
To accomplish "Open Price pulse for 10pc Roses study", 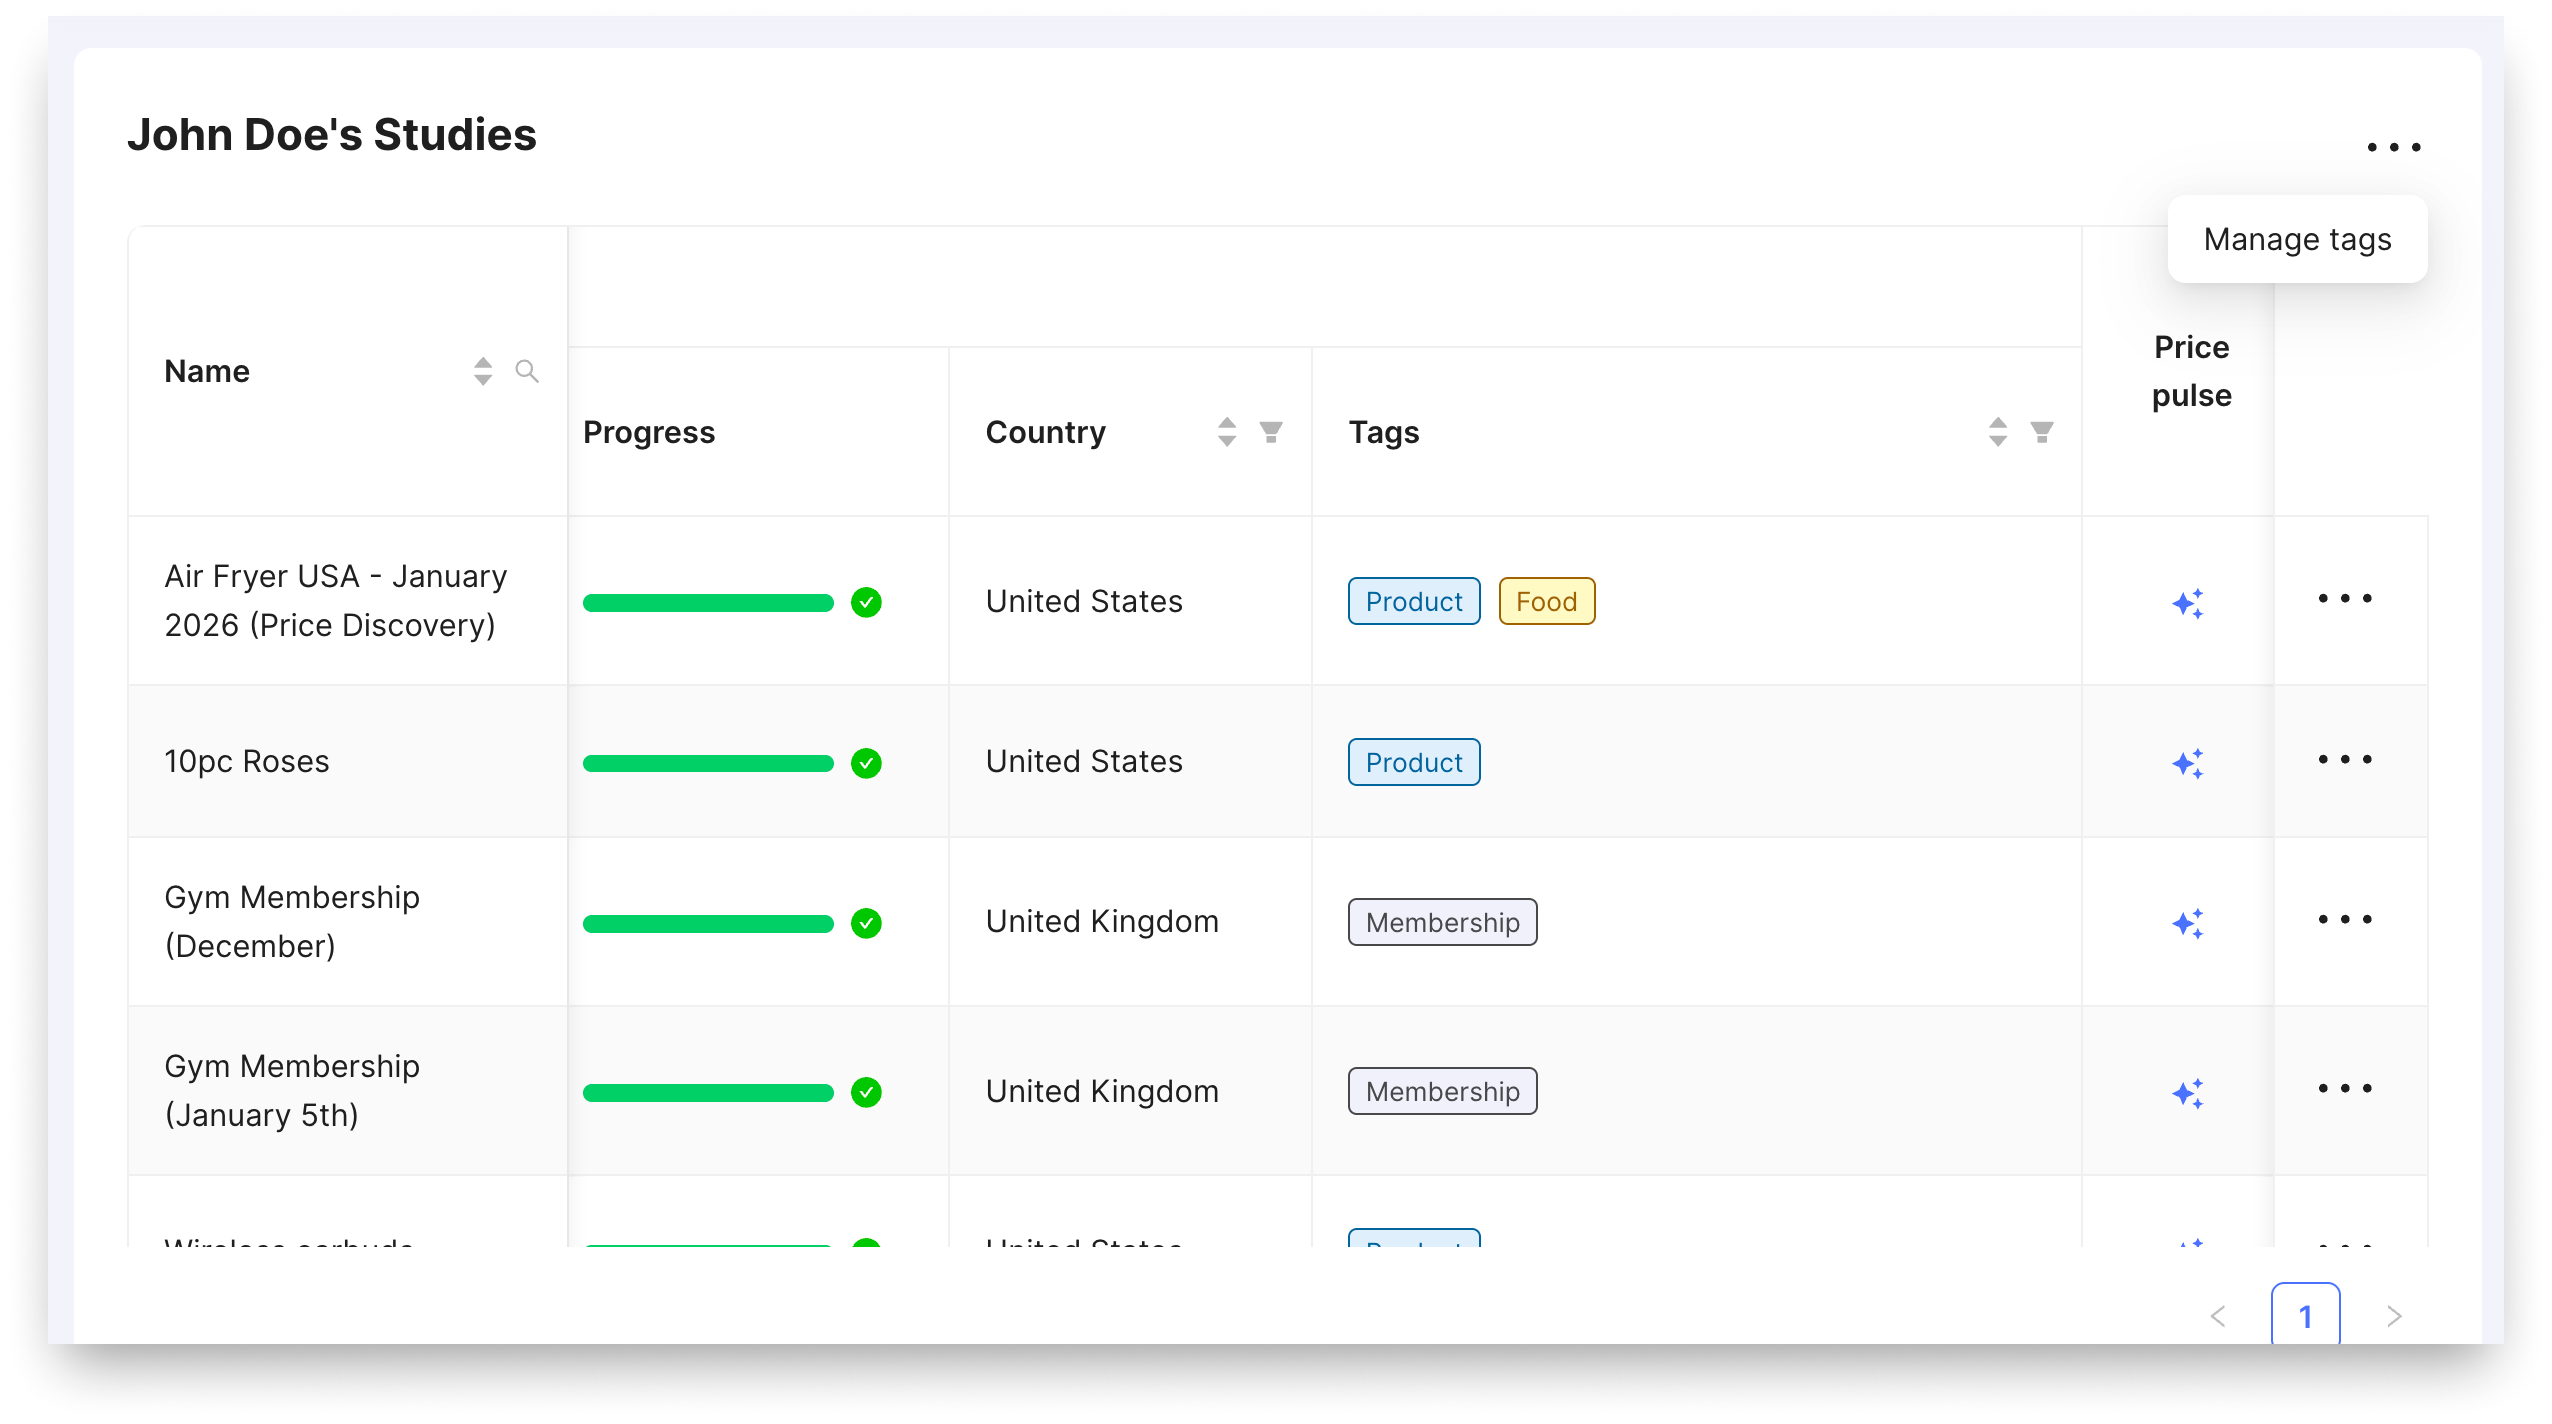I will 2188,763.
